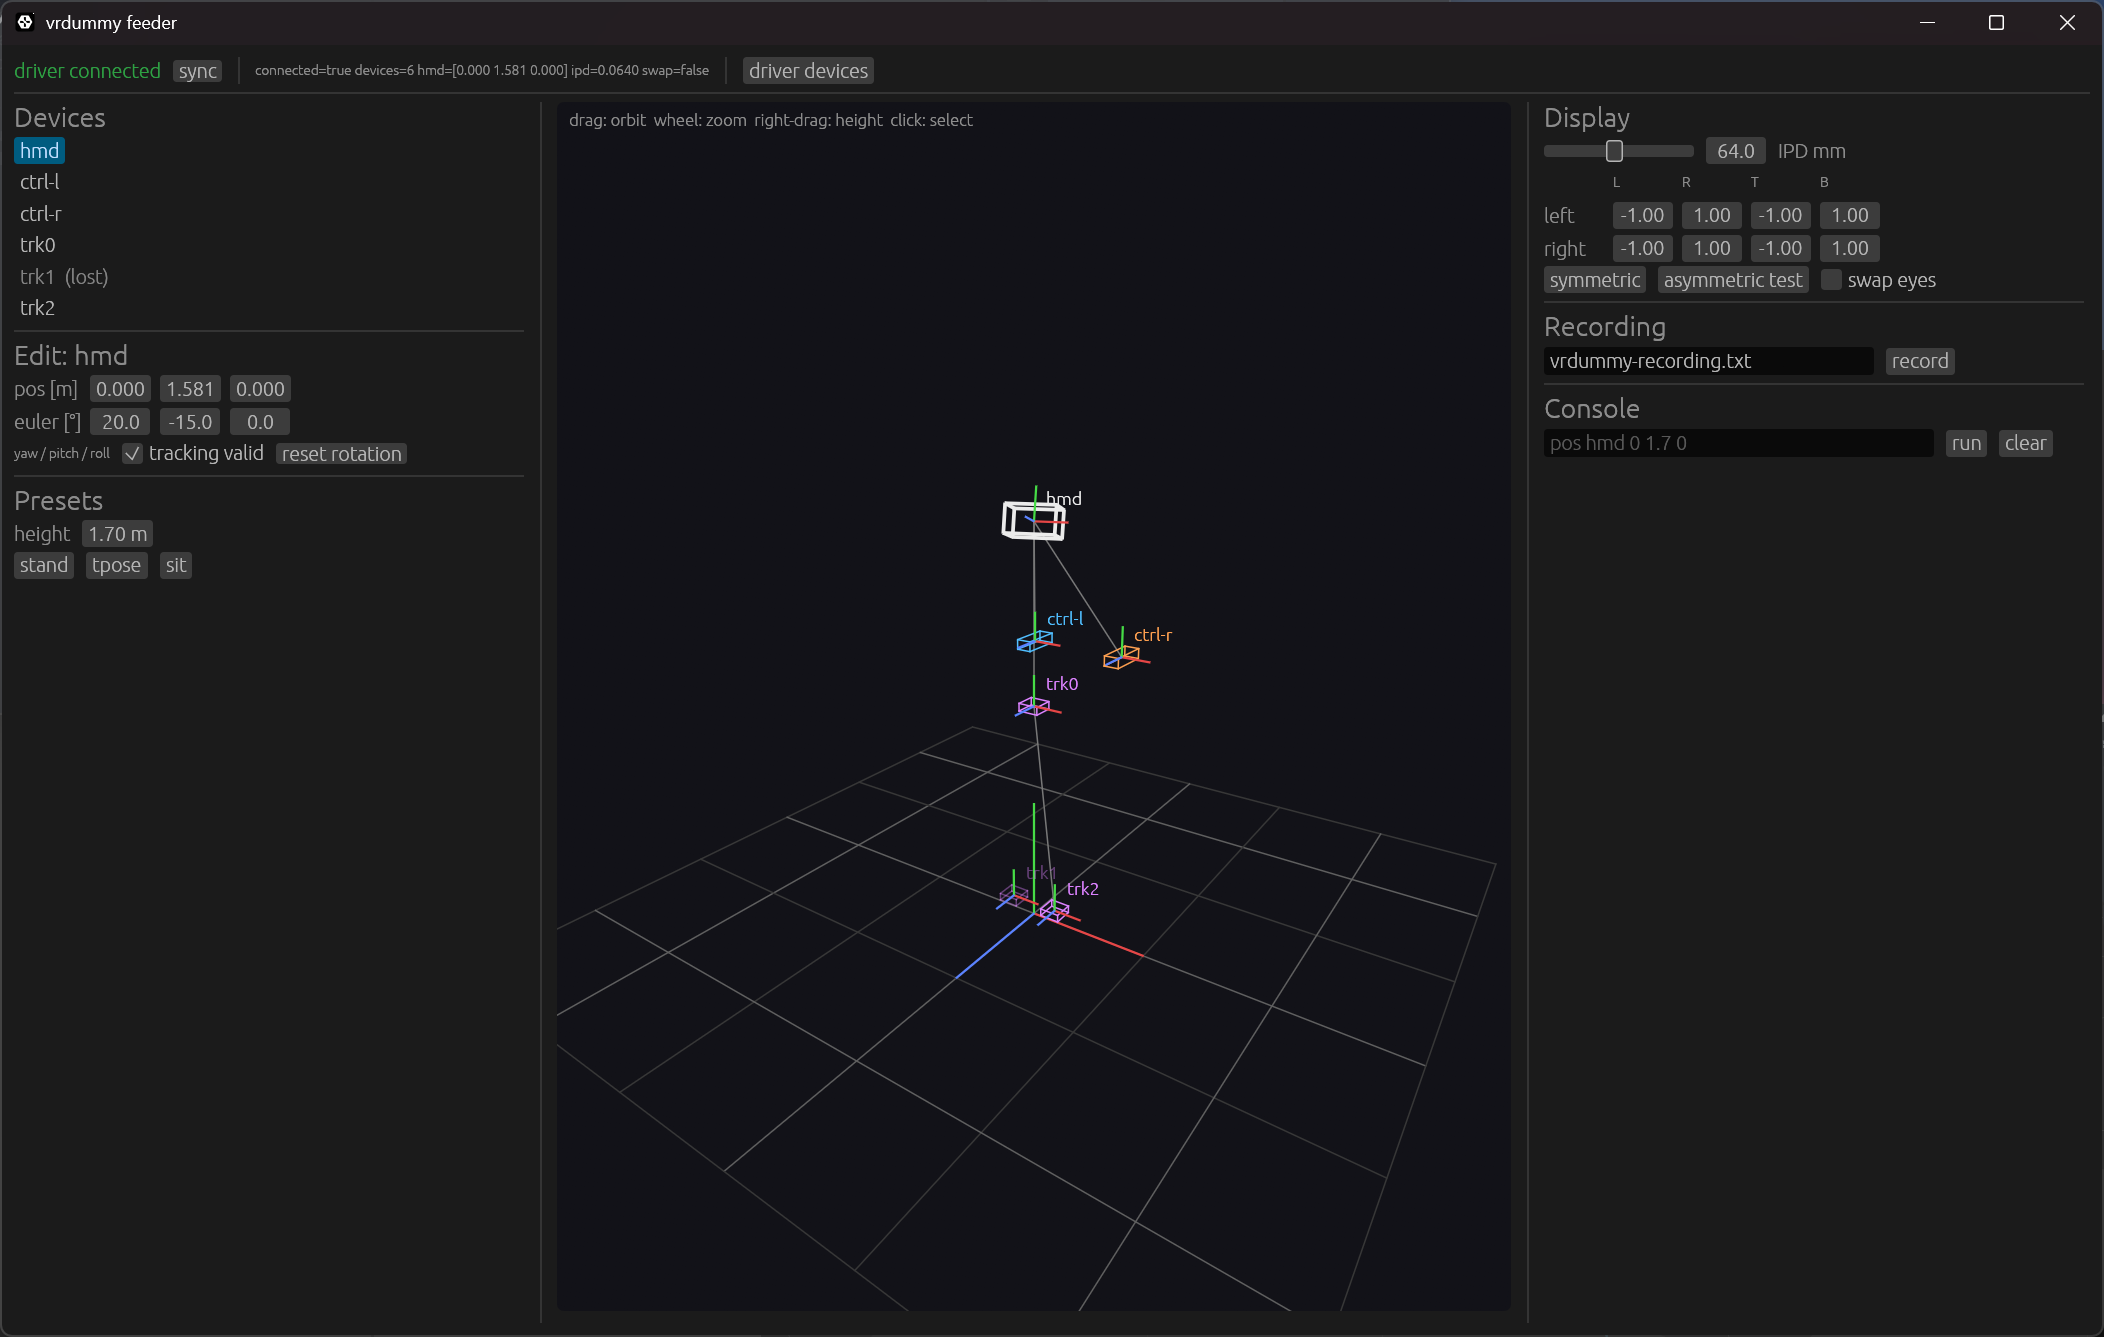This screenshot has width=2104, height=1337.
Task: Select ctrl-l in the Devices list
Action: pos(40,182)
